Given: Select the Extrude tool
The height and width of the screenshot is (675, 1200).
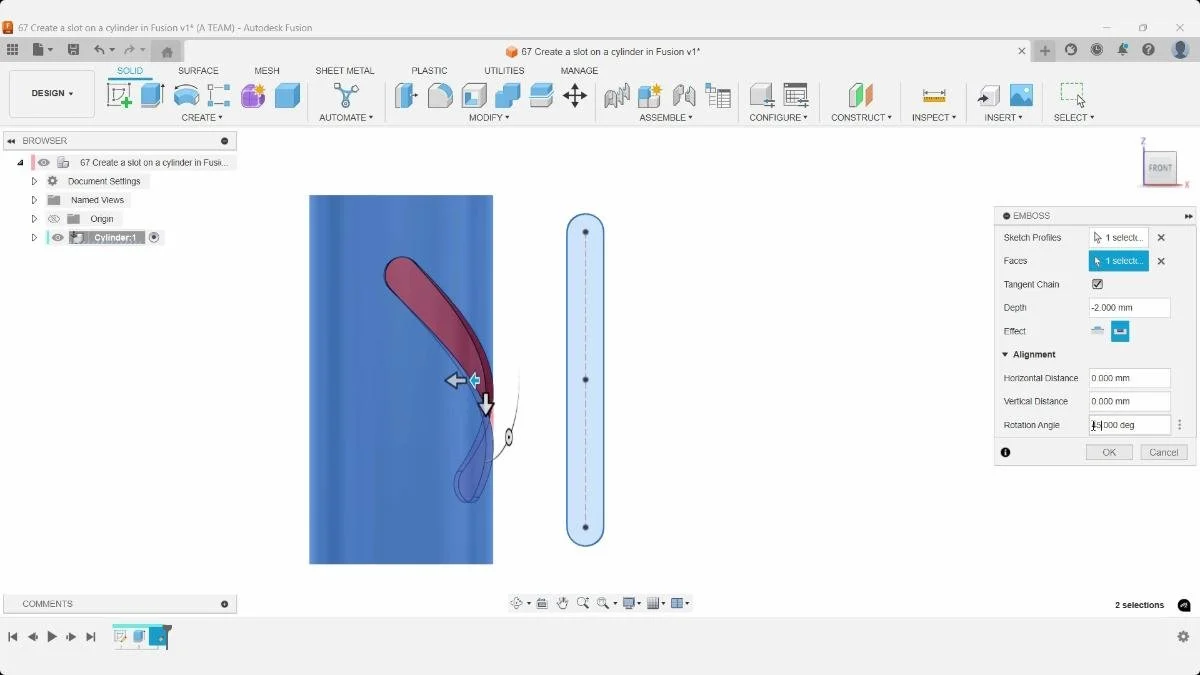Looking at the screenshot, I should click(152, 95).
